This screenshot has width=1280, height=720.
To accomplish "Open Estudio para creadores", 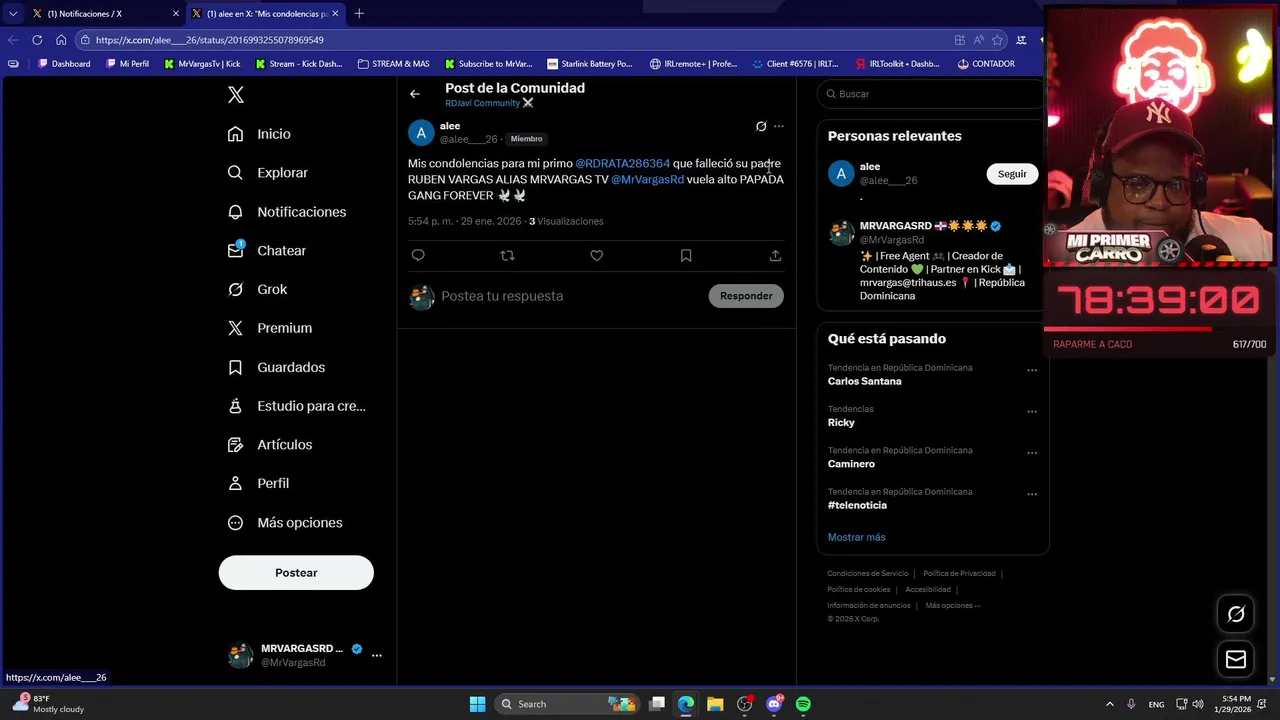I will pos(297,406).
